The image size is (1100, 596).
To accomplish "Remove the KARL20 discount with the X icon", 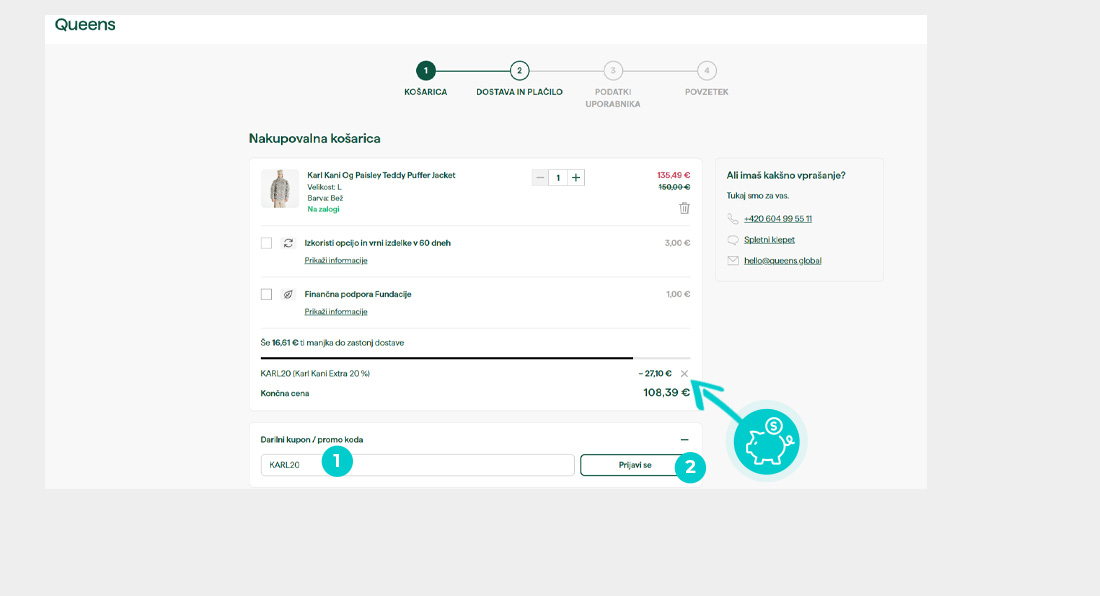I will [x=684, y=374].
